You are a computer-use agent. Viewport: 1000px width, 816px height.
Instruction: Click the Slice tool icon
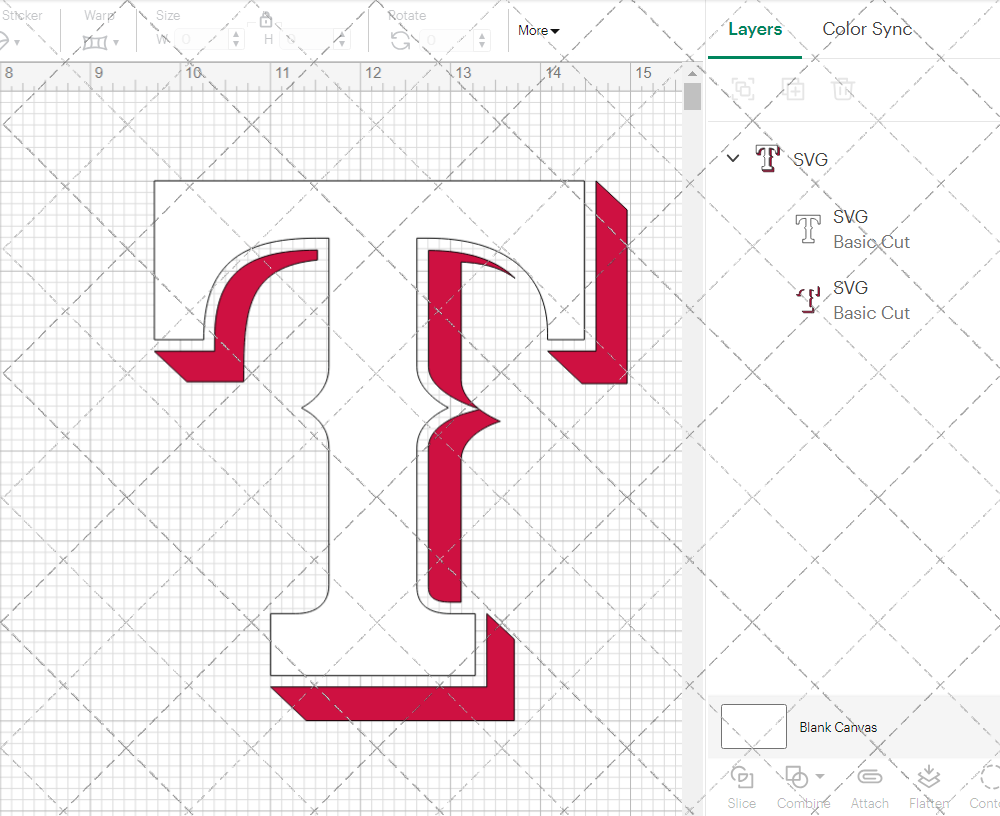pyautogui.click(x=742, y=778)
